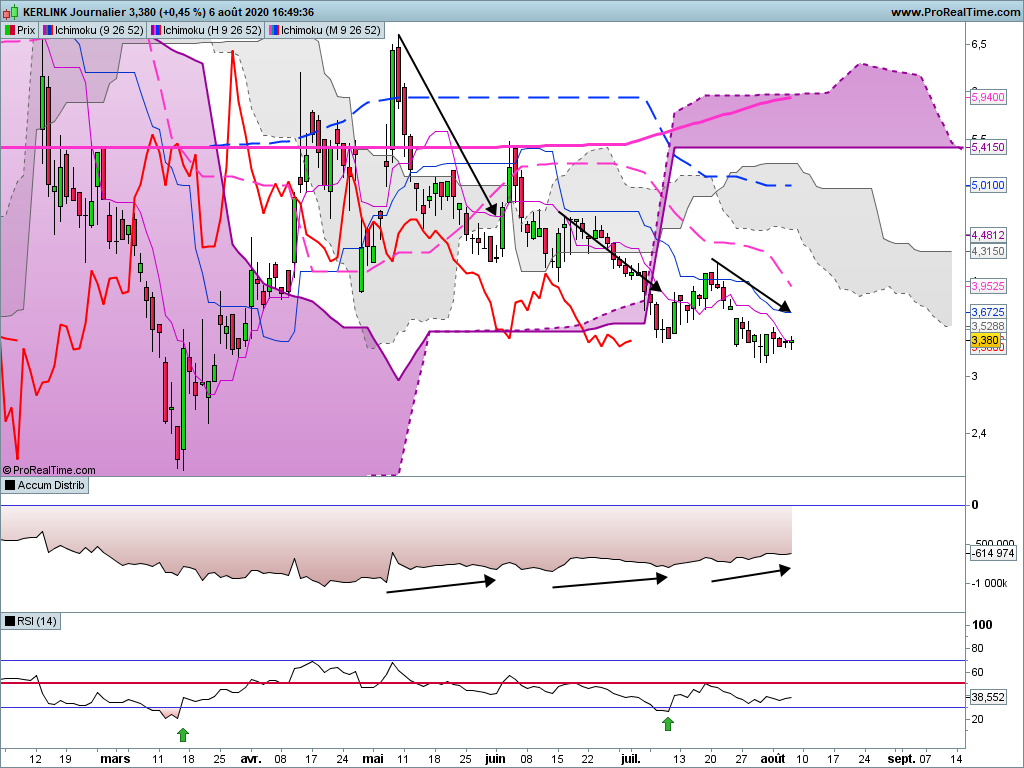Click the candlestick icon beside KERLINK title
The width and height of the screenshot is (1024, 768).
point(11,12)
